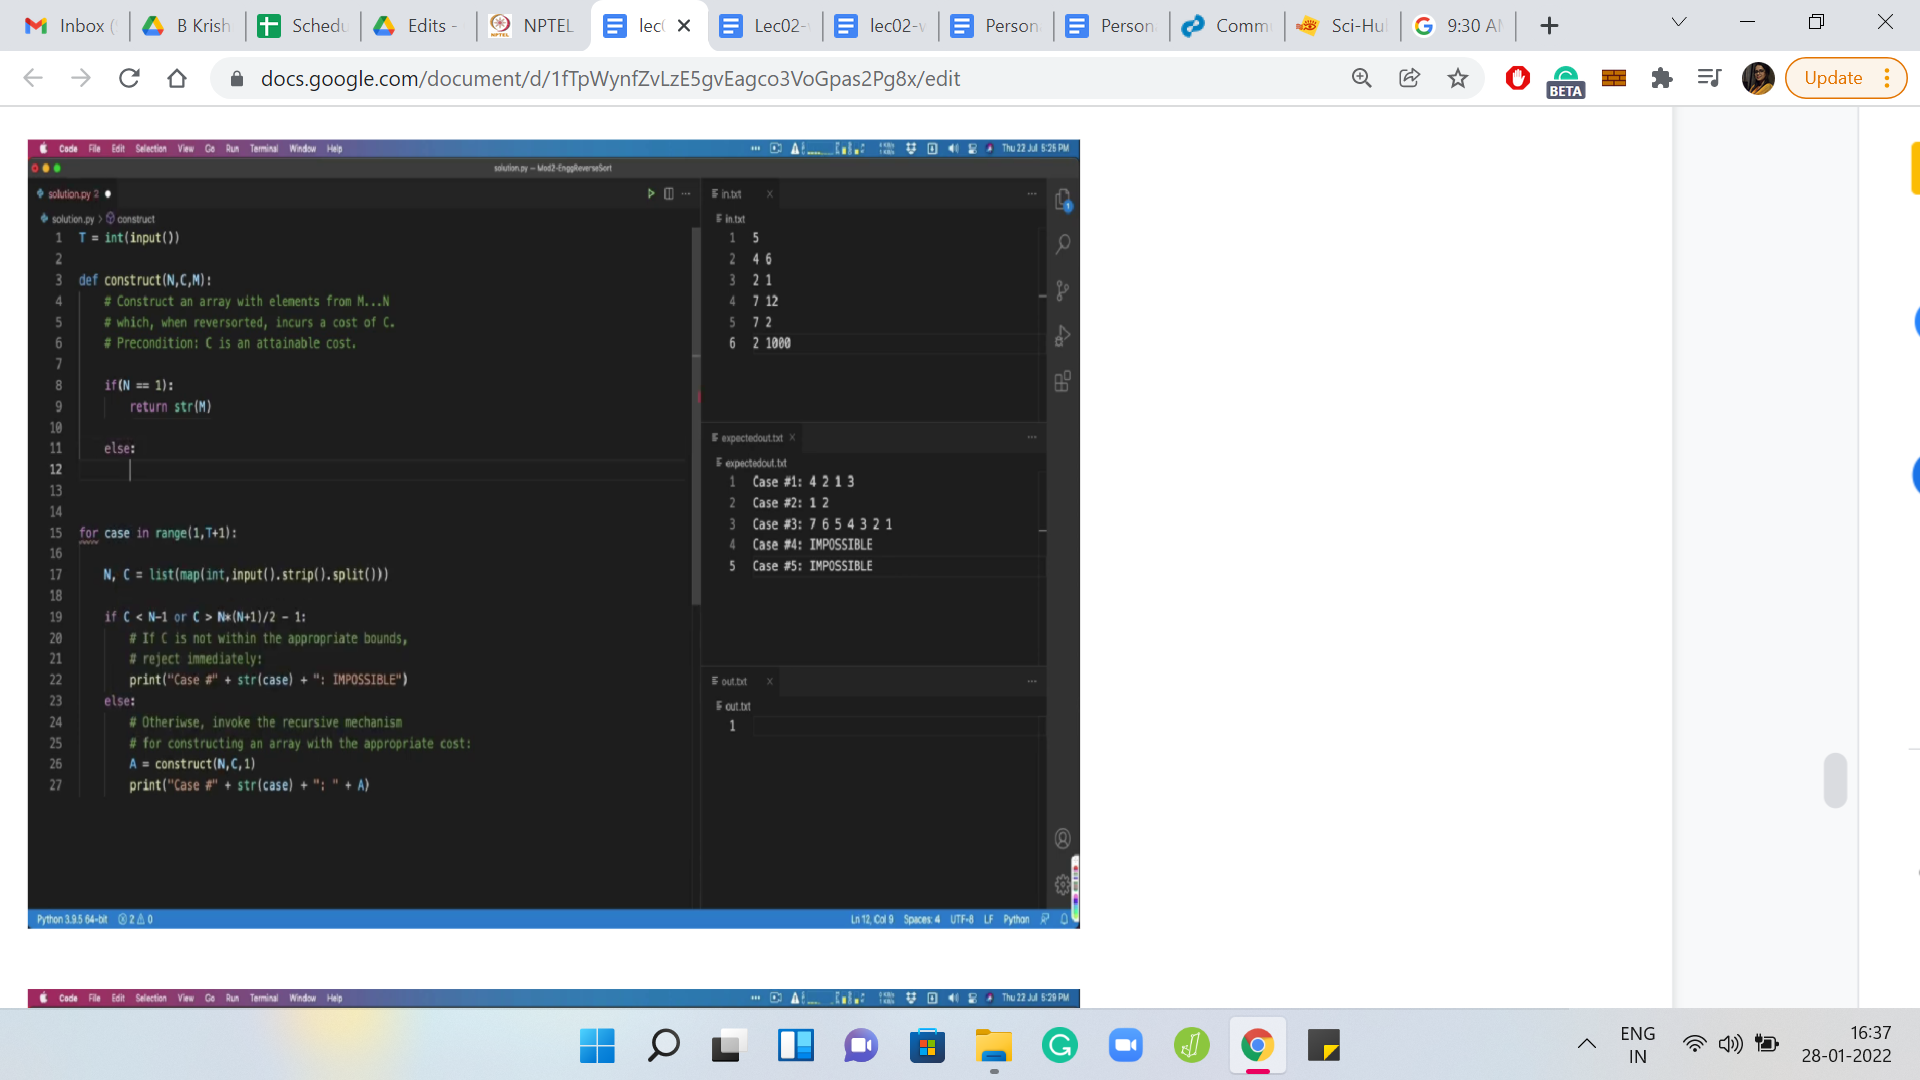Switch to the Schedu spreadsheet tab
This screenshot has width=1920, height=1080.
pyautogui.click(x=302, y=26)
